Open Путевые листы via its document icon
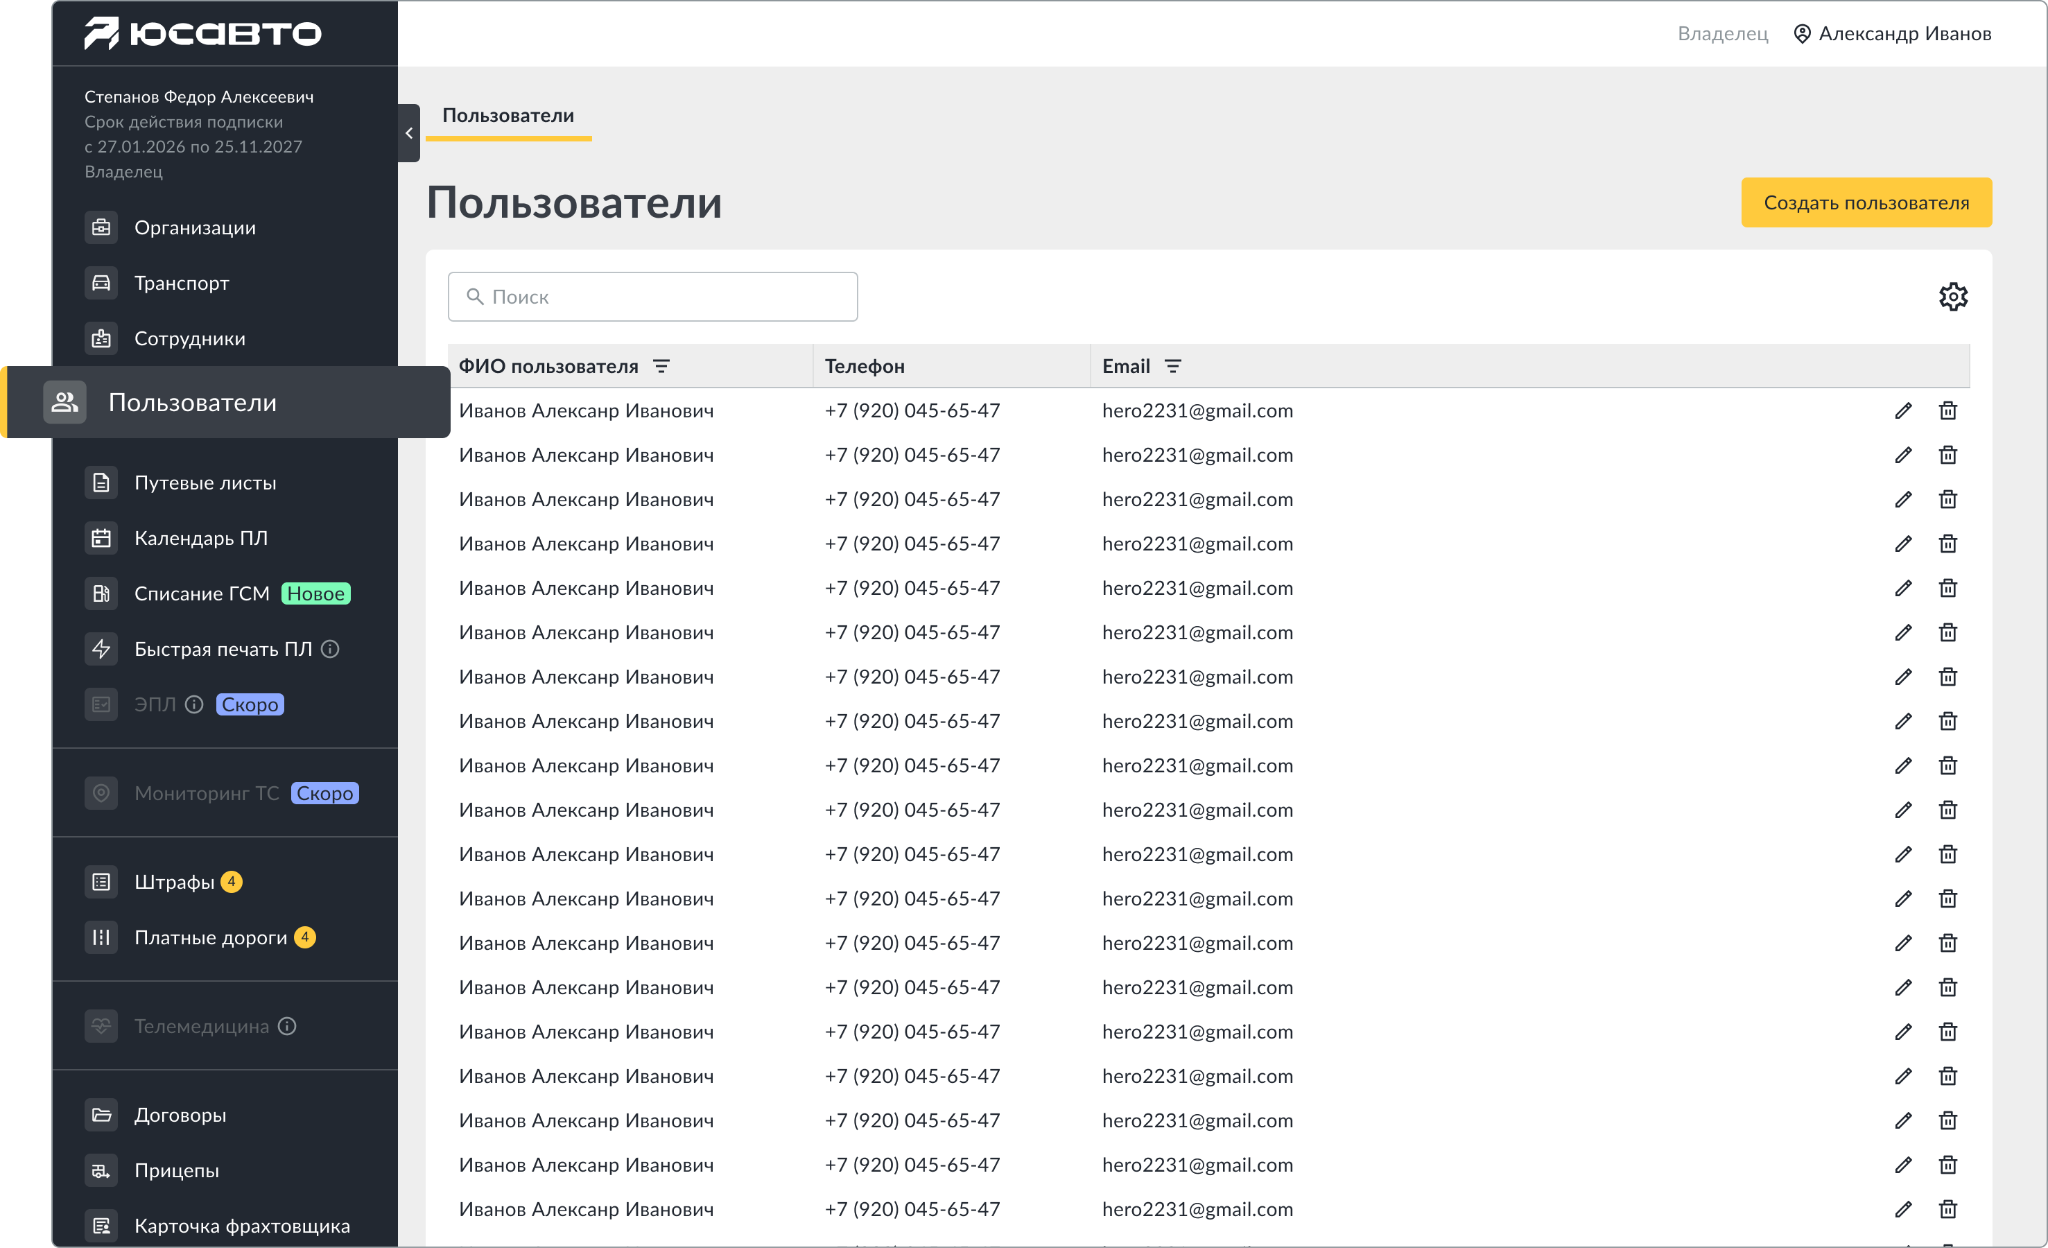Screen dimensions: 2048x1248 pyautogui.click(x=101, y=483)
